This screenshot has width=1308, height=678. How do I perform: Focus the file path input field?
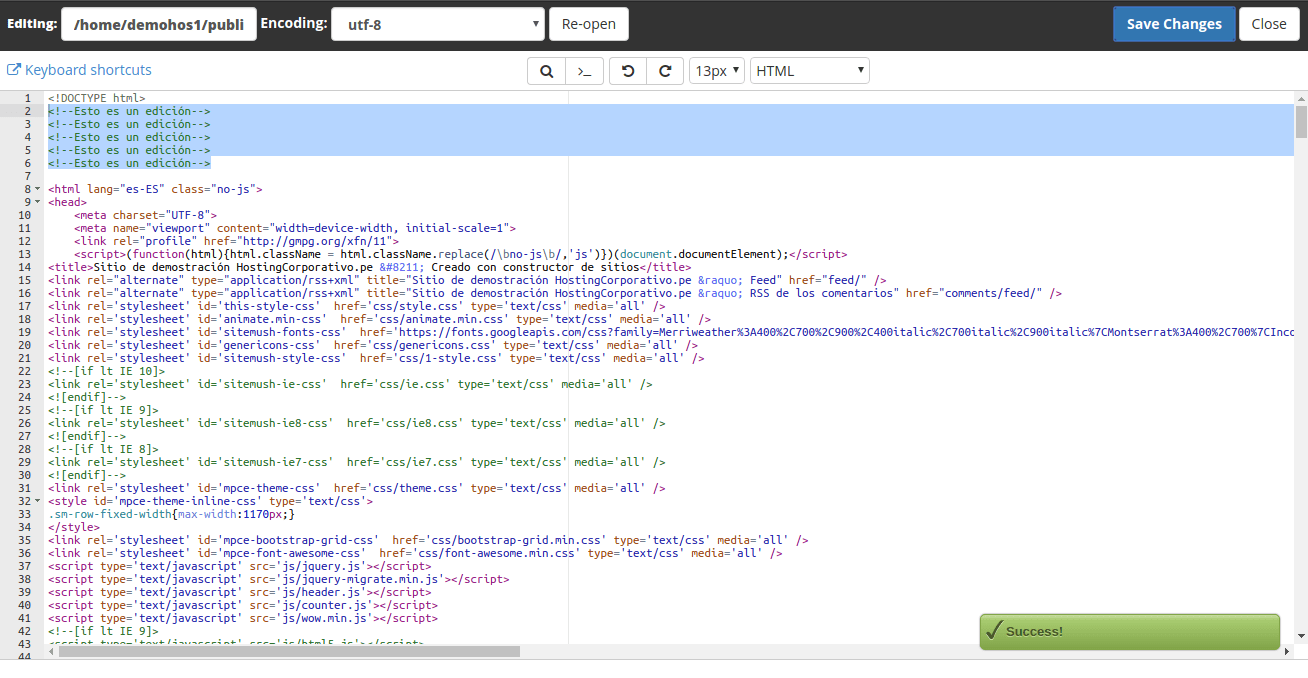point(159,24)
